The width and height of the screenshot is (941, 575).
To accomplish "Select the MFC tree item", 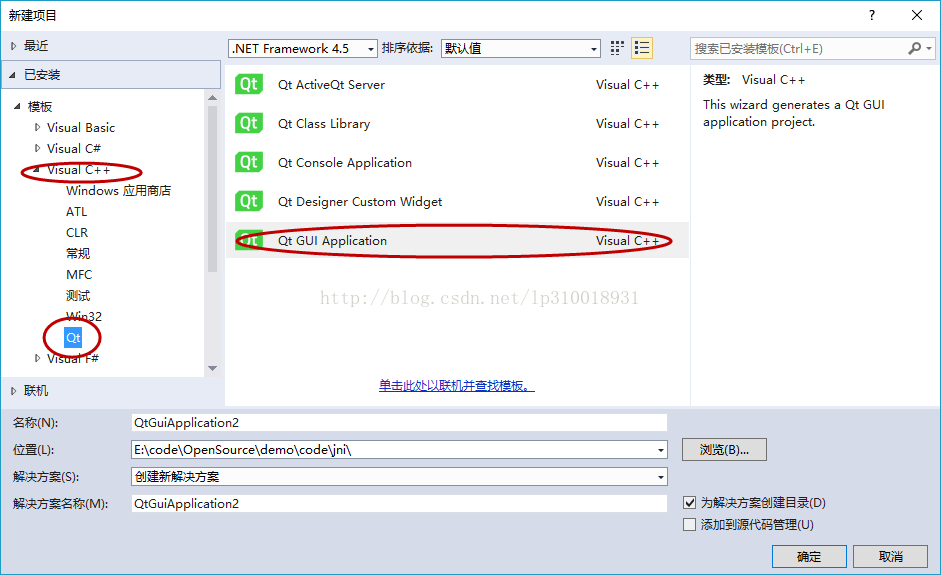I will pyautogui.click(x=79, y=275).
